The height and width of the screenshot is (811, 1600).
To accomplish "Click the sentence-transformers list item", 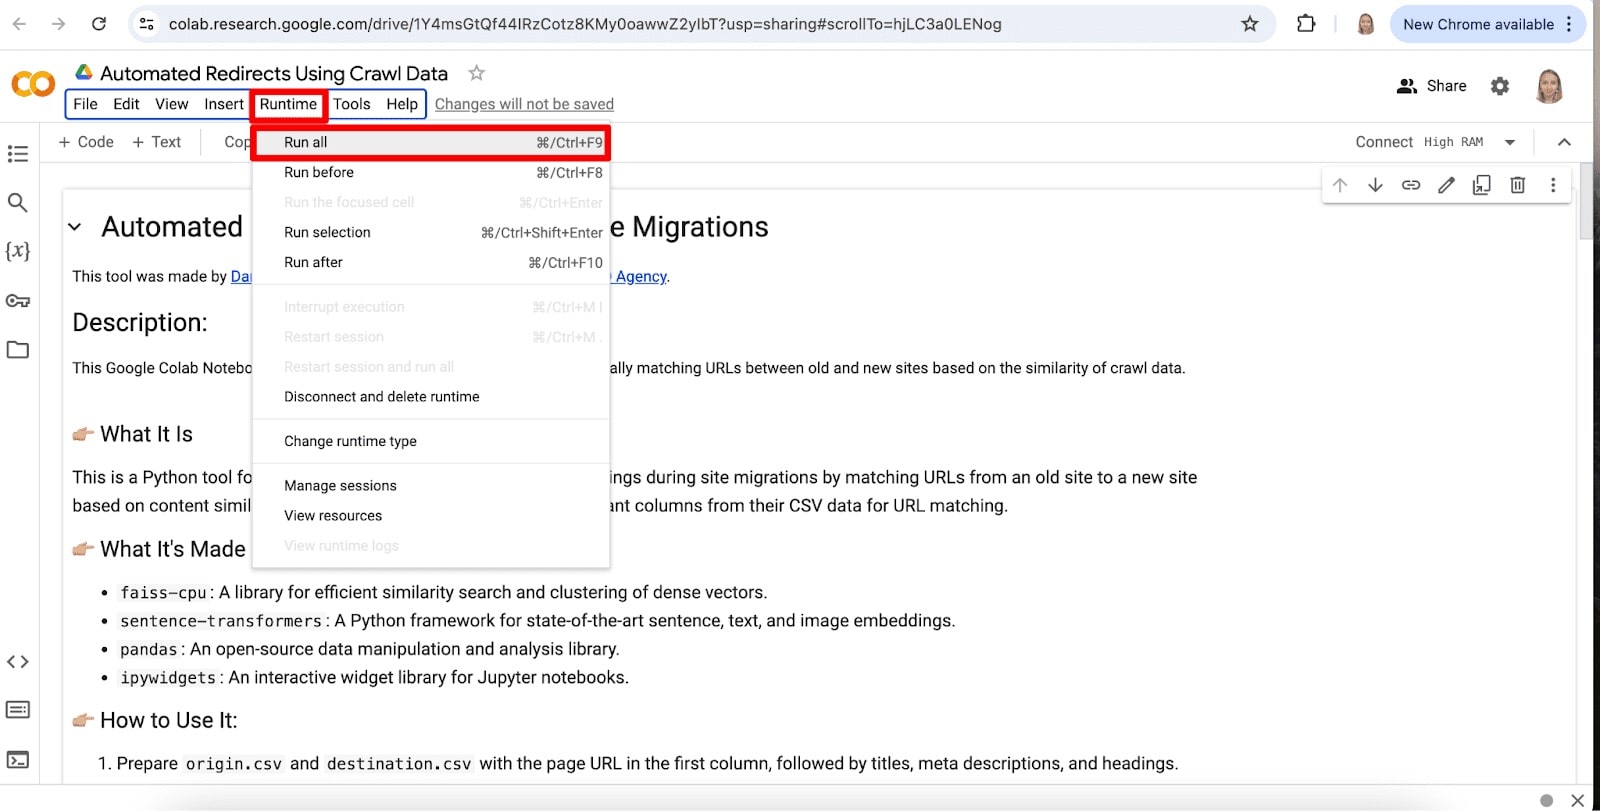I will (538, 621).
